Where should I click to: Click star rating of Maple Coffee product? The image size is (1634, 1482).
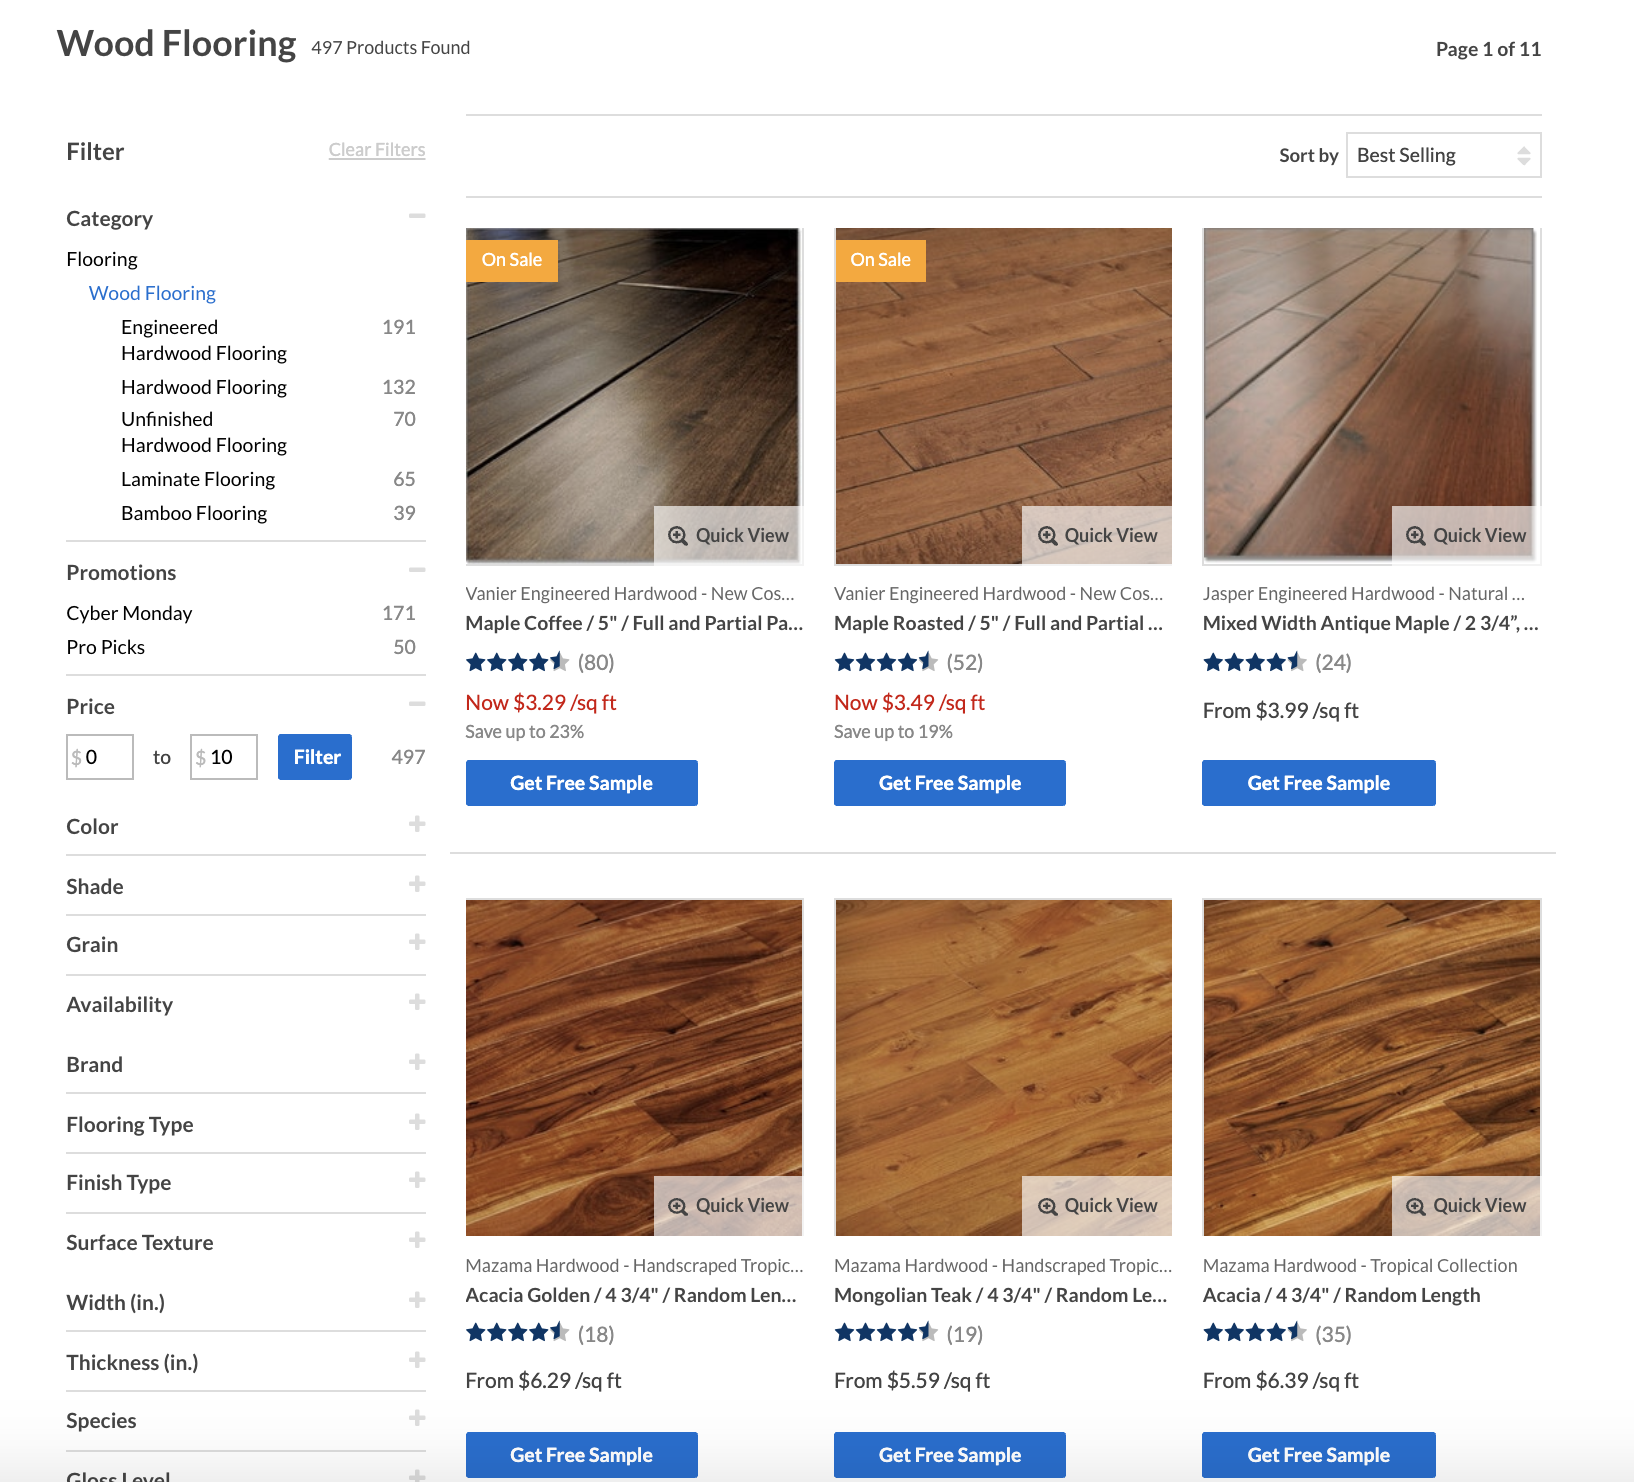click(x=517, y=662)
